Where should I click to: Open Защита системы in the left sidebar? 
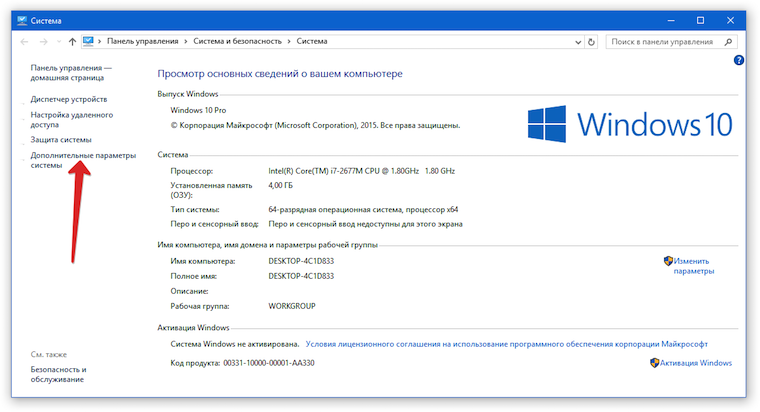point(61,140)
